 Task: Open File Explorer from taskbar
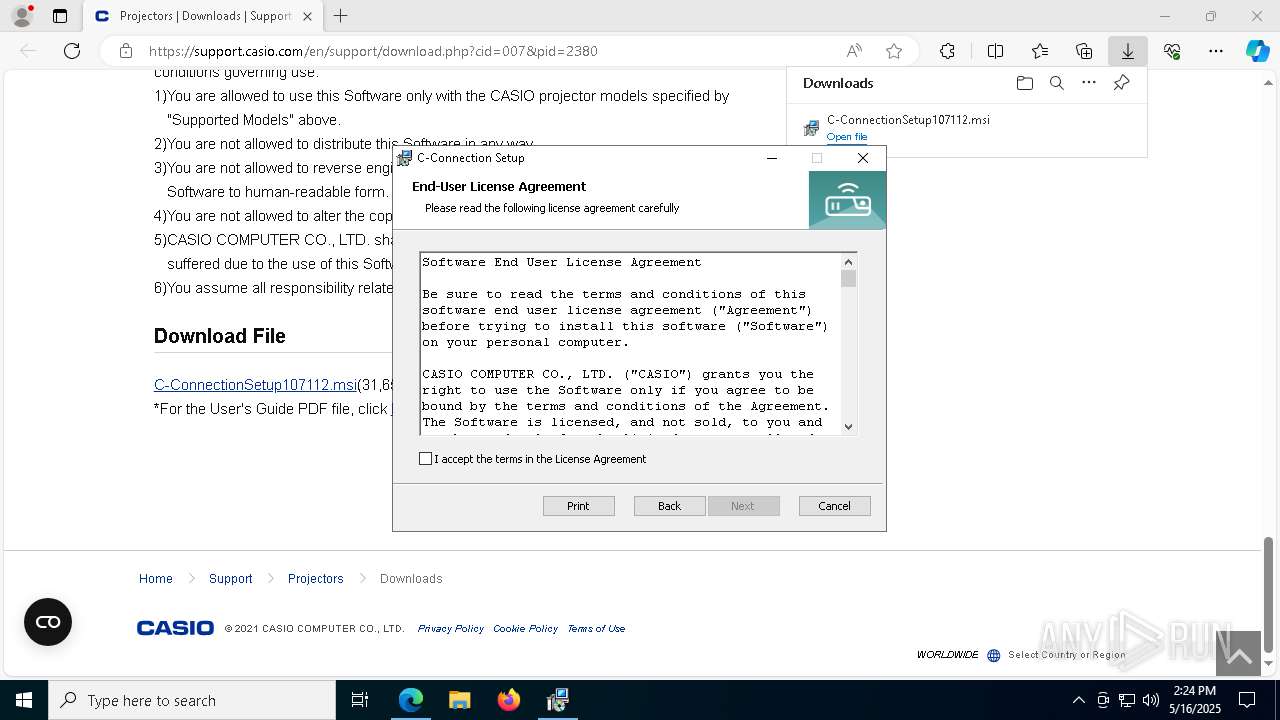(x=459, y=700)
